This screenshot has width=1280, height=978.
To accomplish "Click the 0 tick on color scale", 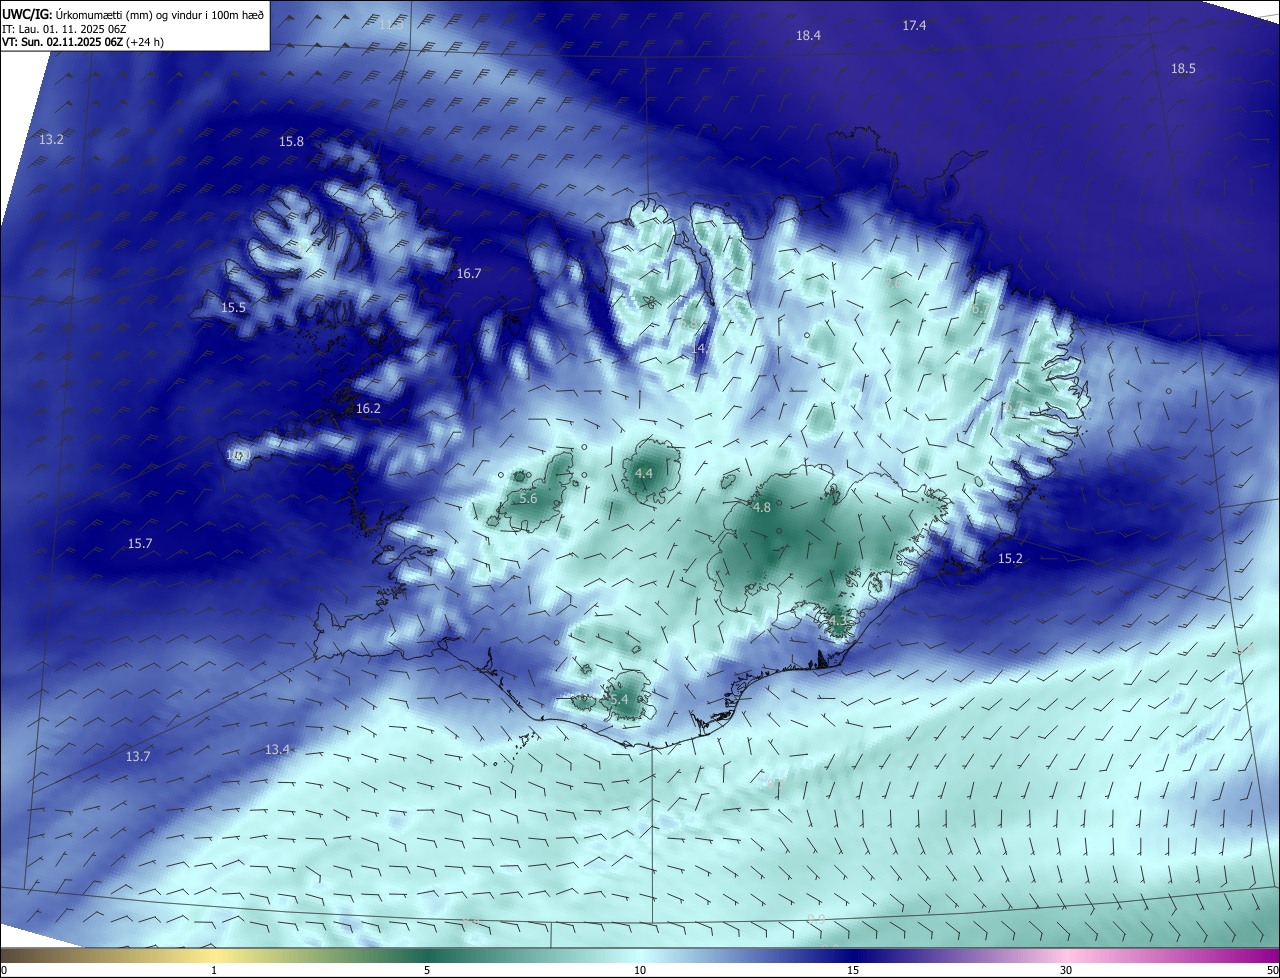I will point(3,970).
